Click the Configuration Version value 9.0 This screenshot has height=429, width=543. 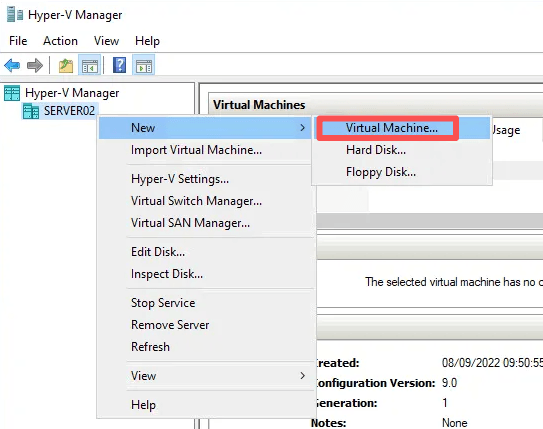click(449, 383)
